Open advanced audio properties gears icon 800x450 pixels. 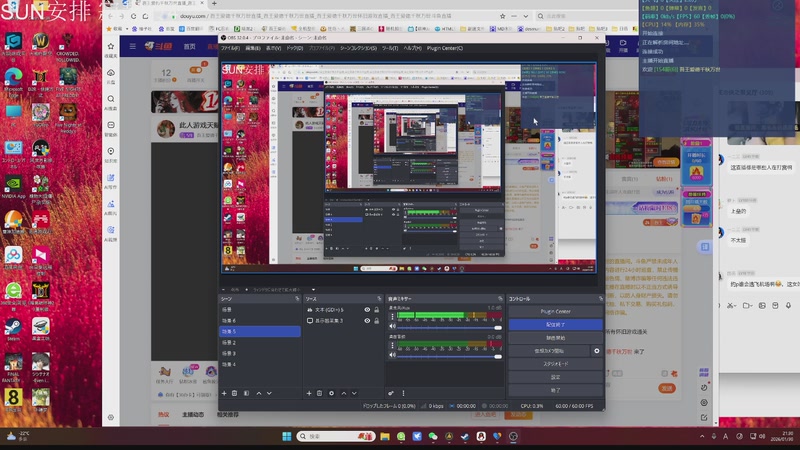391,393
